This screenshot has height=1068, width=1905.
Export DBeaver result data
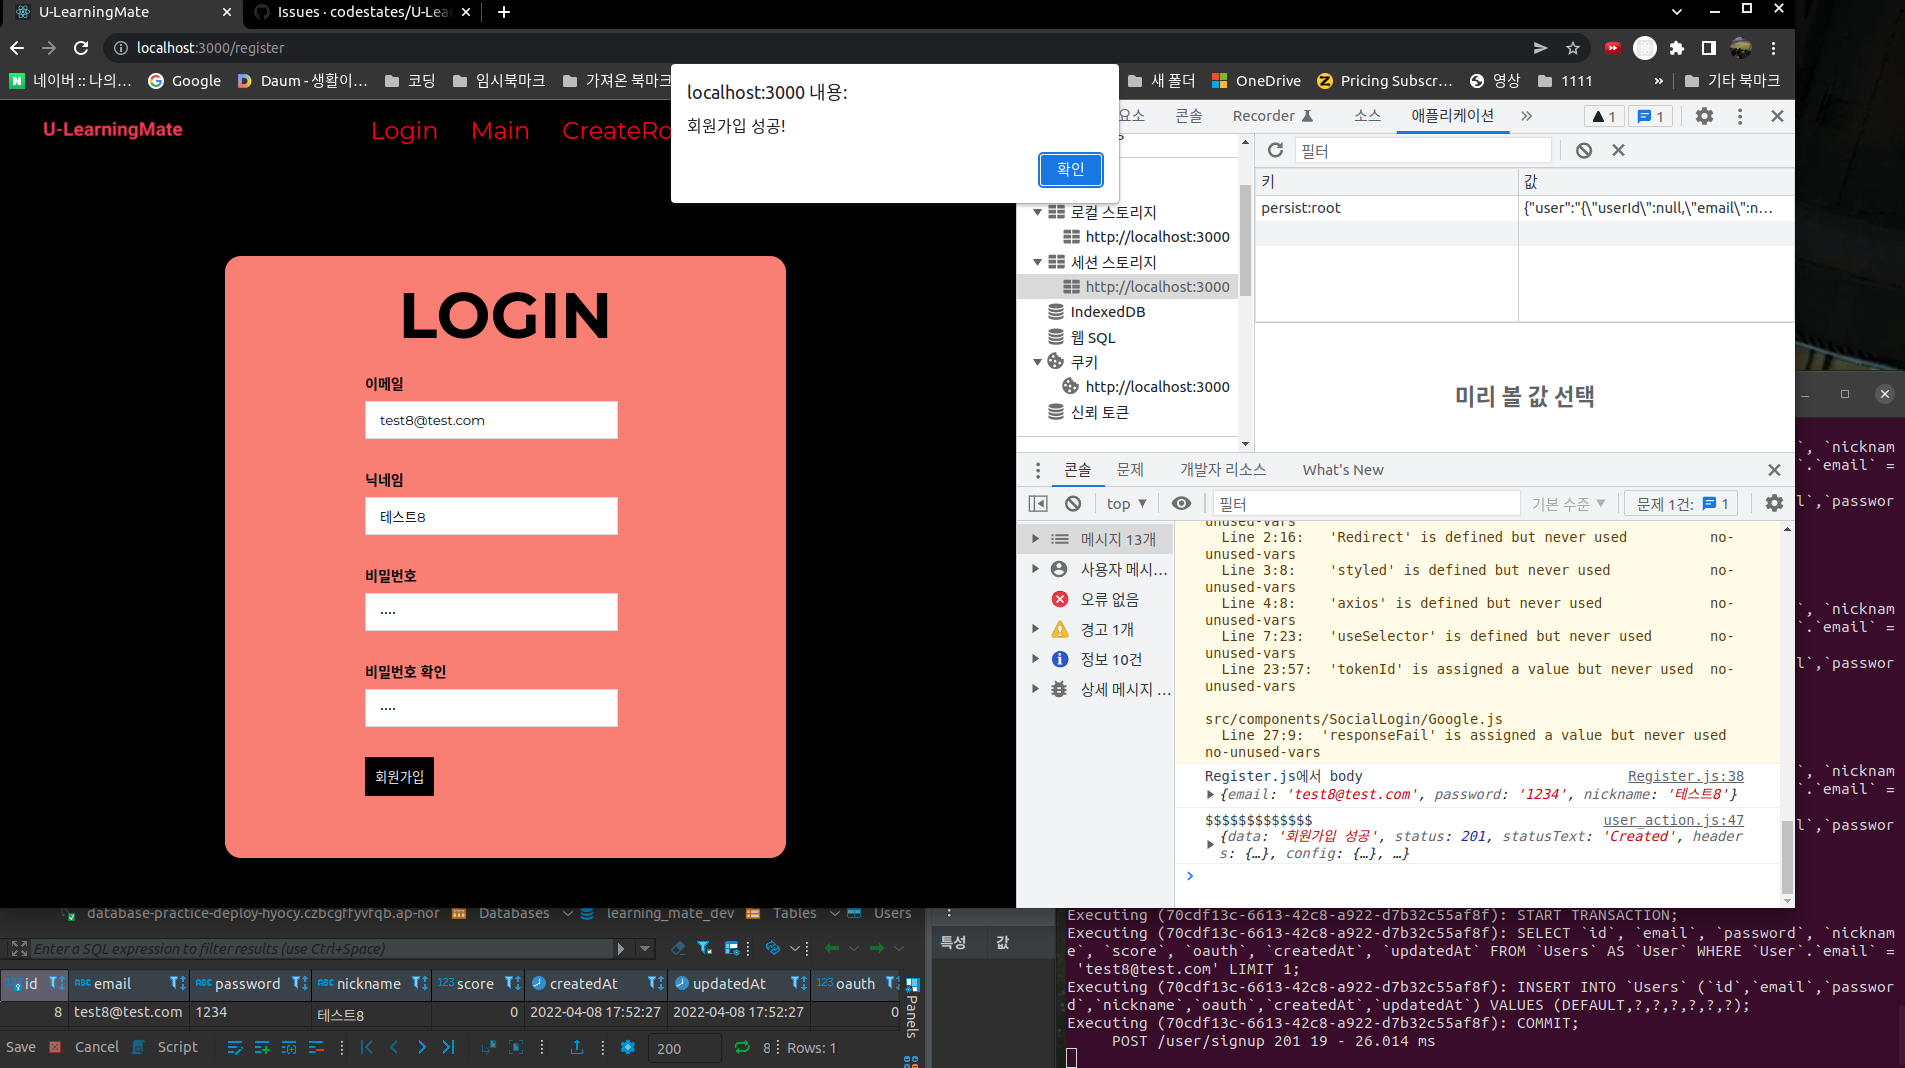[x=577, y=1047]
